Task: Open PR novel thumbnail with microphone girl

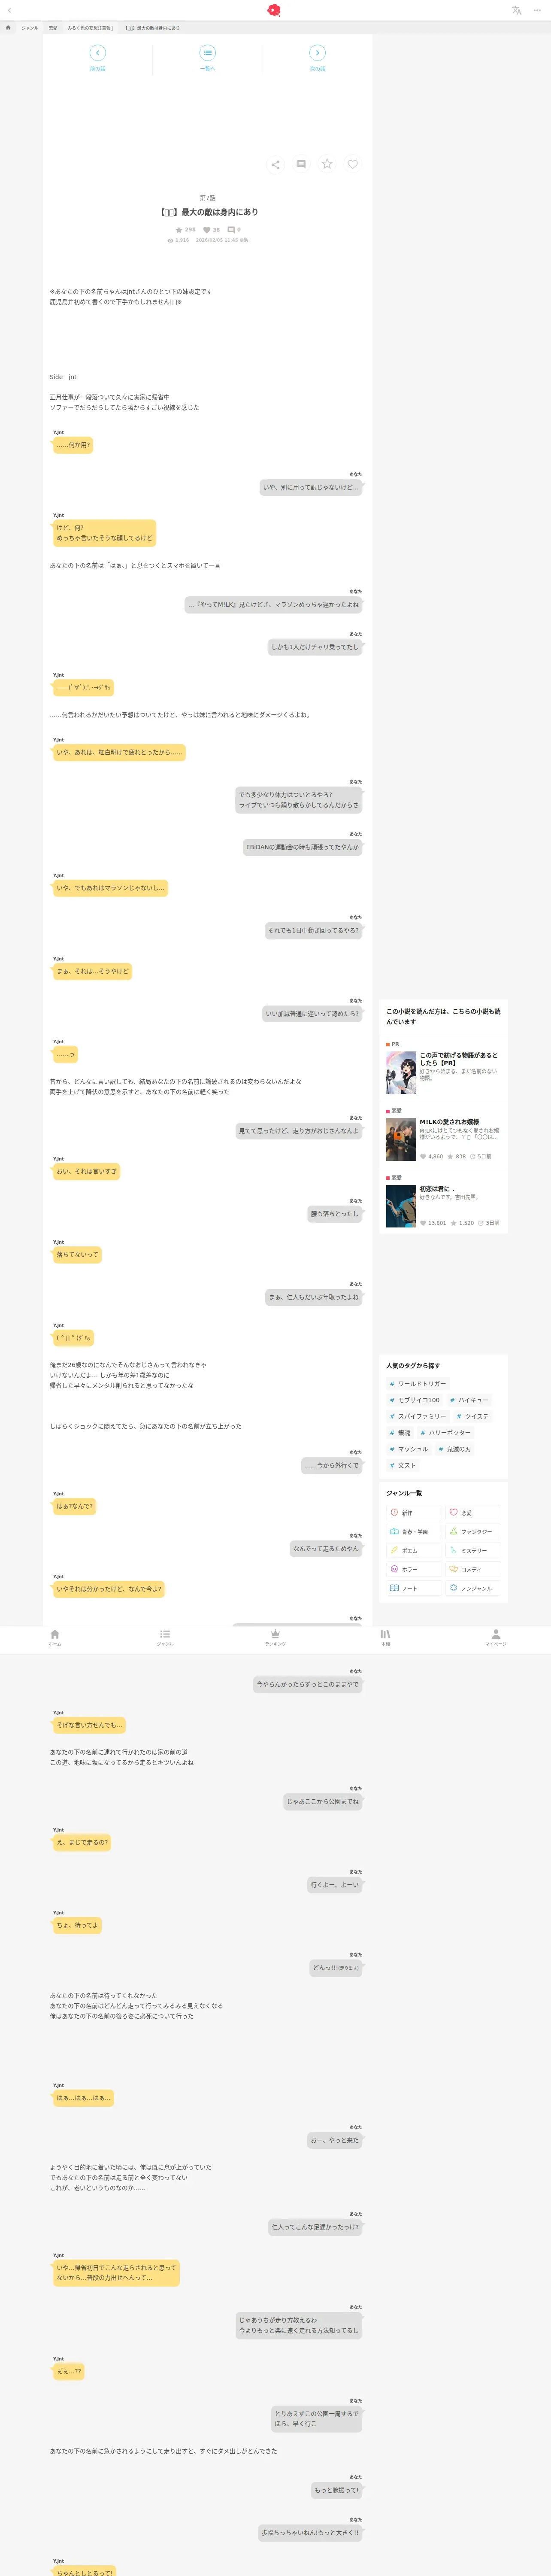Action: tap(401, 1073)
